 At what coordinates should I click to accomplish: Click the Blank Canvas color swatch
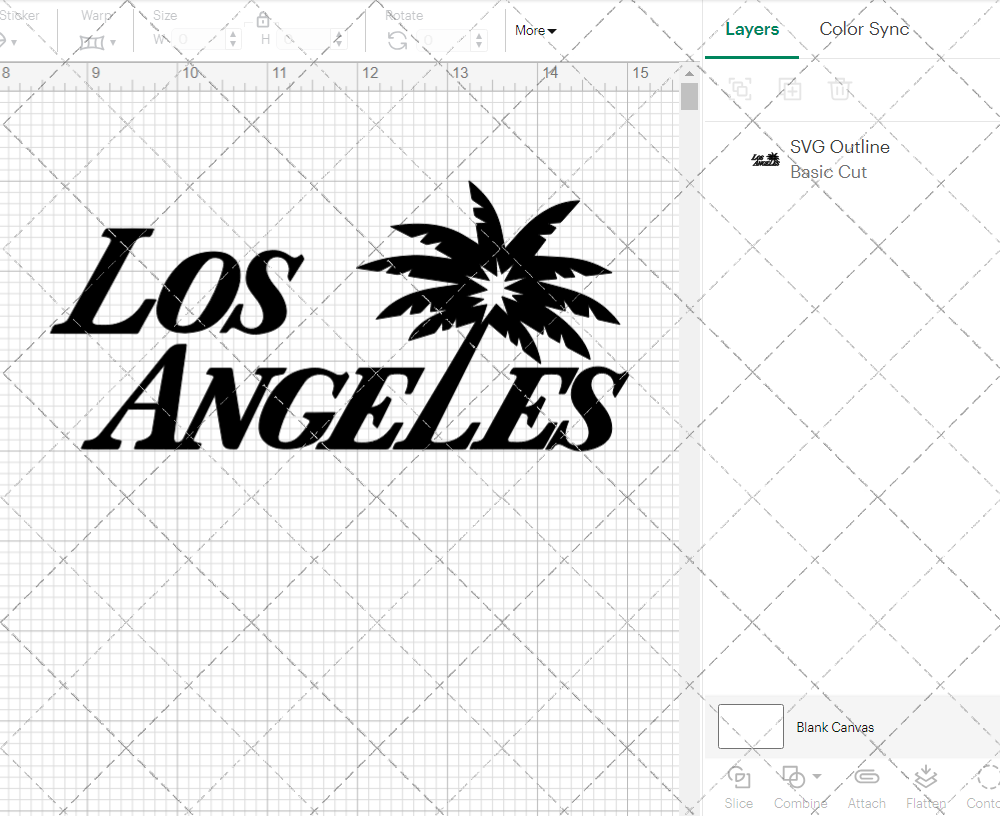(x=750, y=727)
